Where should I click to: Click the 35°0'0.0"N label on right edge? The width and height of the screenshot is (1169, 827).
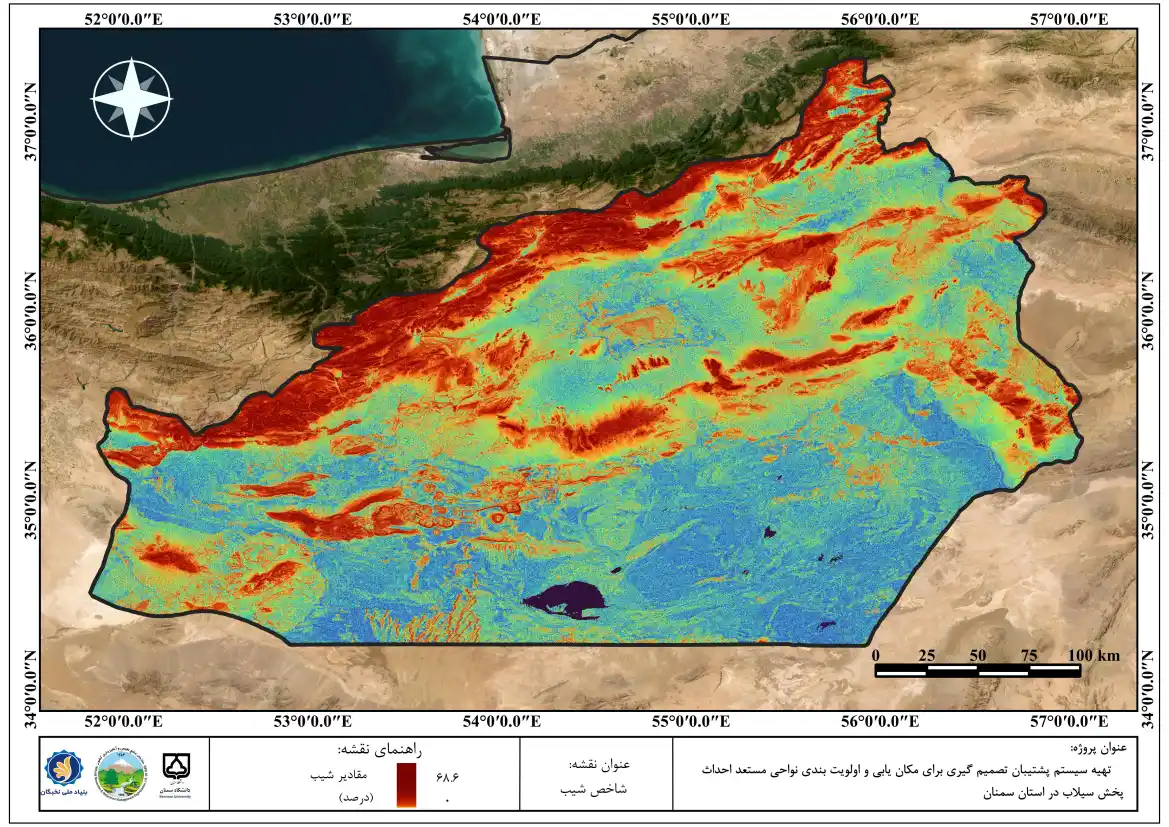click(1147, 500)
